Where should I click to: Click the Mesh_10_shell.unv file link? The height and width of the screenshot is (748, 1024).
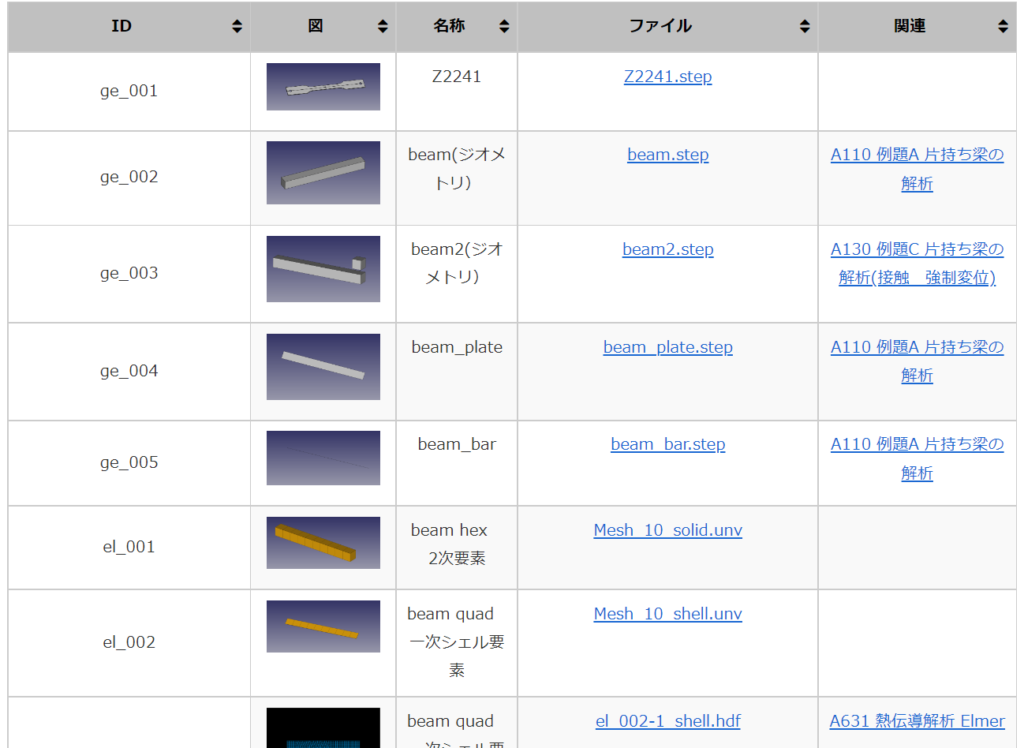click(x=667, y=614)
